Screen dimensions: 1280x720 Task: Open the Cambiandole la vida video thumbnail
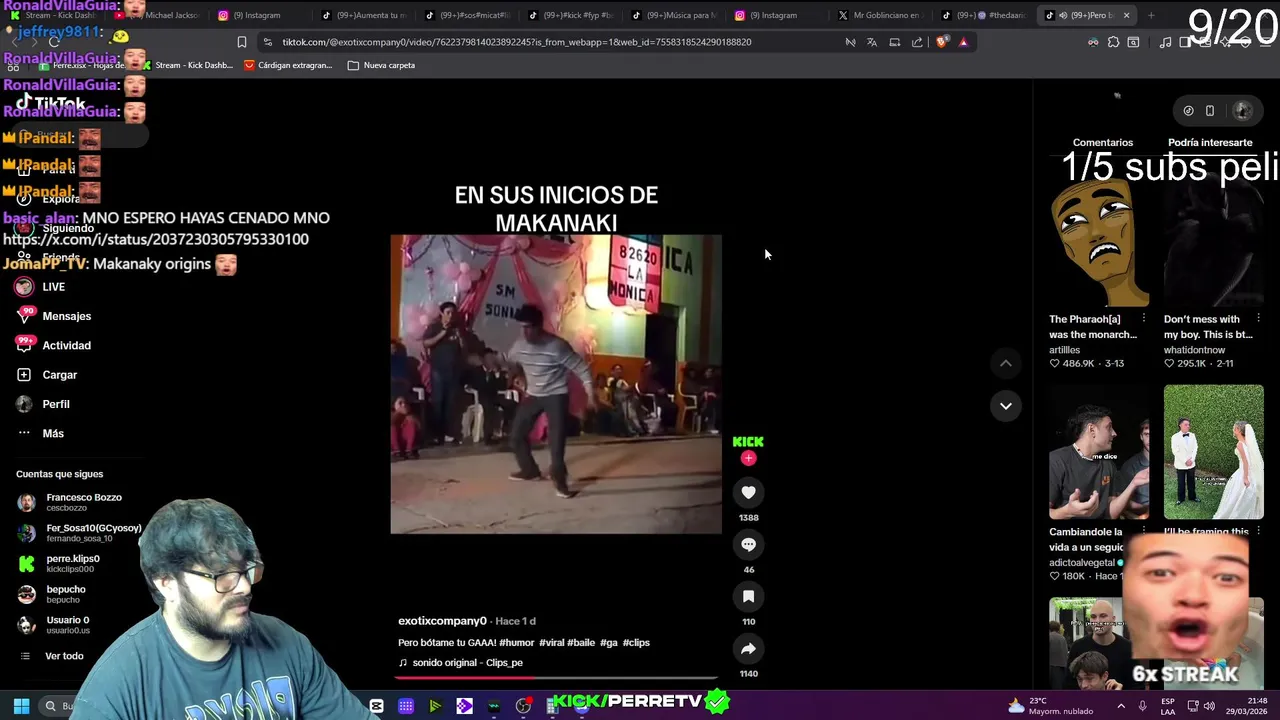coord(1099,451)
